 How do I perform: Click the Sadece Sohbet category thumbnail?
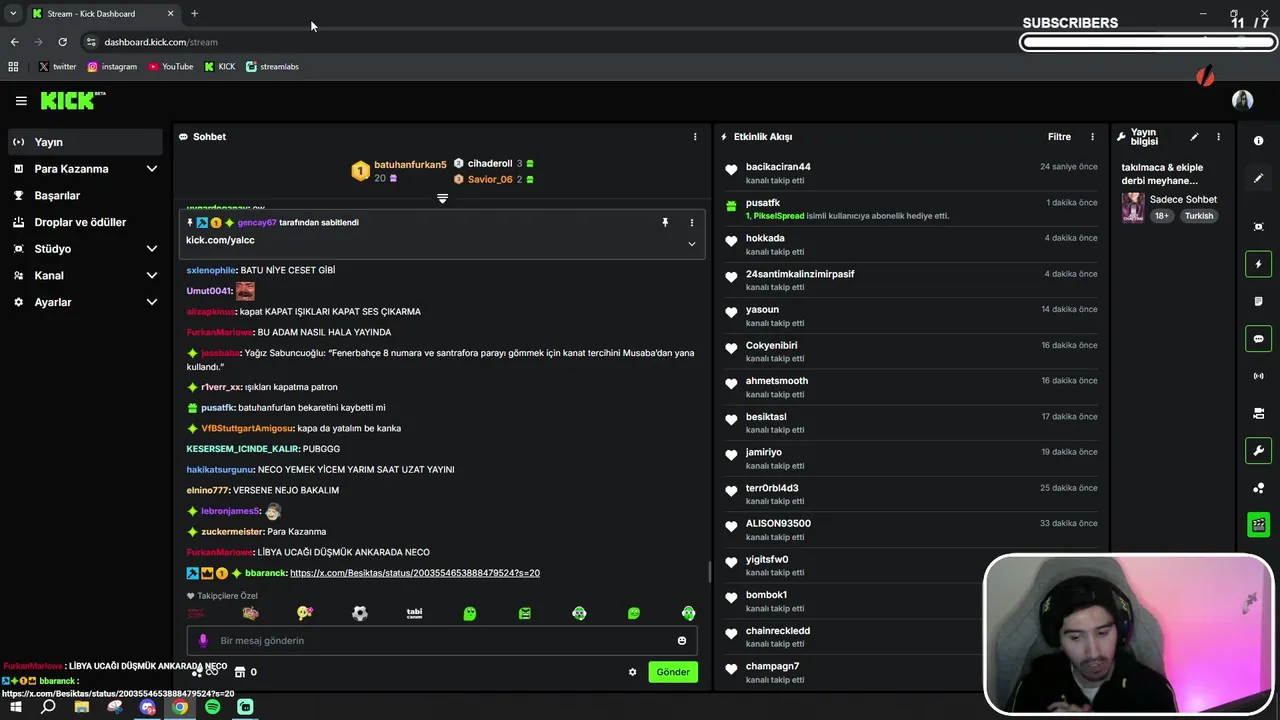(x=1133, y=207)
